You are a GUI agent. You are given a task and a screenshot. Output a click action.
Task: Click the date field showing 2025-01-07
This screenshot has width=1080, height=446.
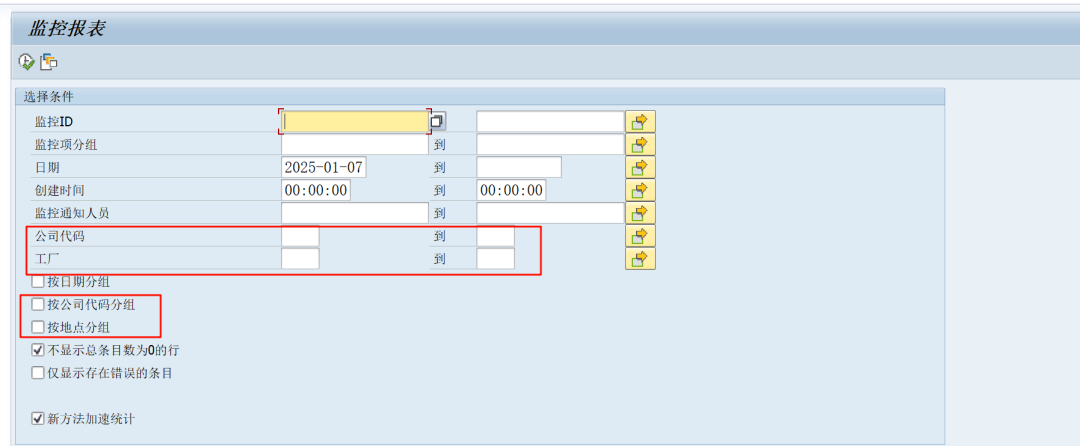(324, 167)
